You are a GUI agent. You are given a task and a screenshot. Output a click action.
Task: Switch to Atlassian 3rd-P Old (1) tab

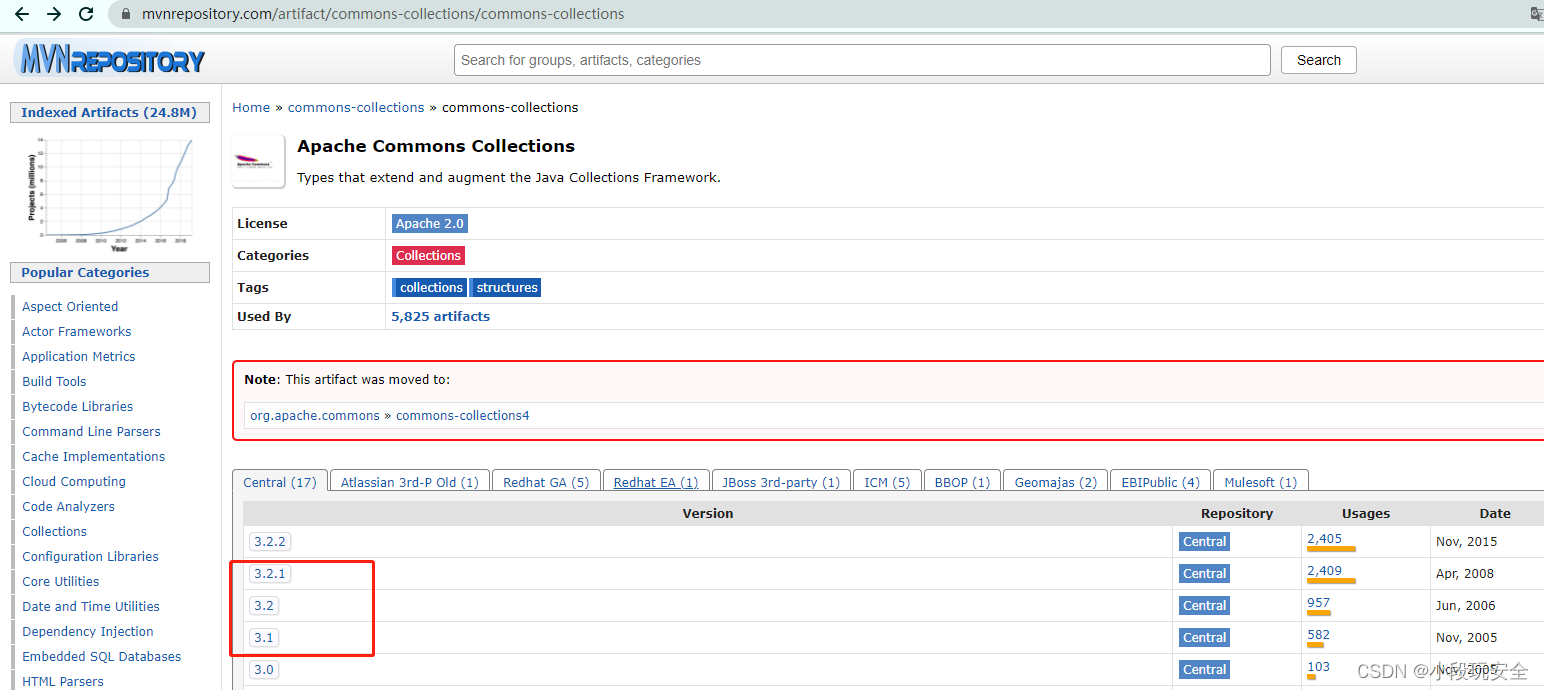(x=409, y=482)
